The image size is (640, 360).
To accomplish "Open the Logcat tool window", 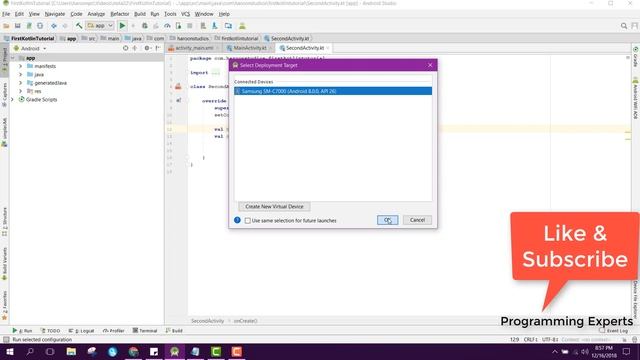I will click(82, 331).
